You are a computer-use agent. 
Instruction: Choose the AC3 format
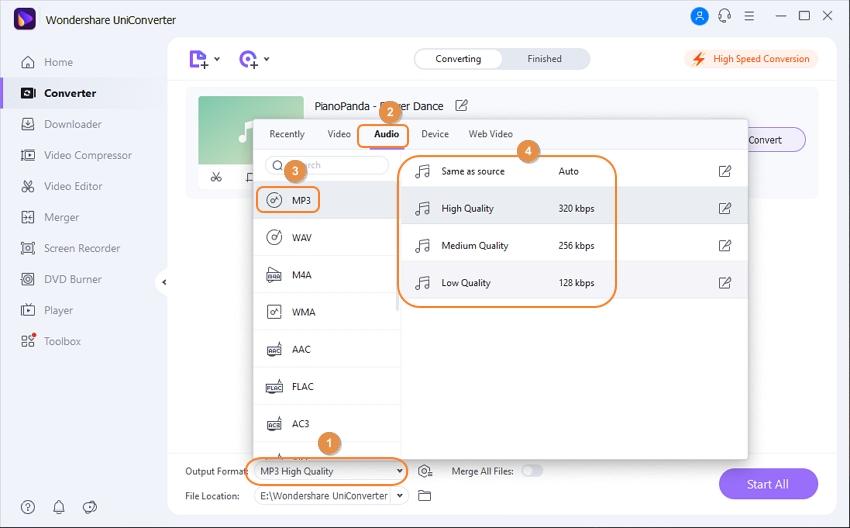tap(327, 423)
